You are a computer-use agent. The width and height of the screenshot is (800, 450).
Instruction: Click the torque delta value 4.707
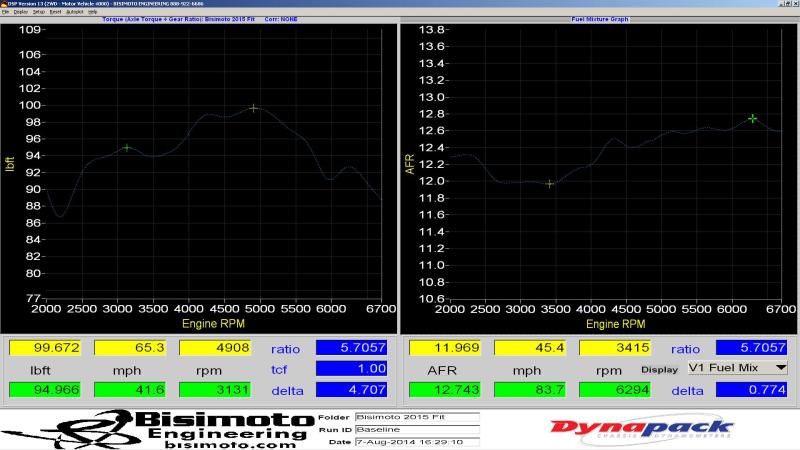352,390
